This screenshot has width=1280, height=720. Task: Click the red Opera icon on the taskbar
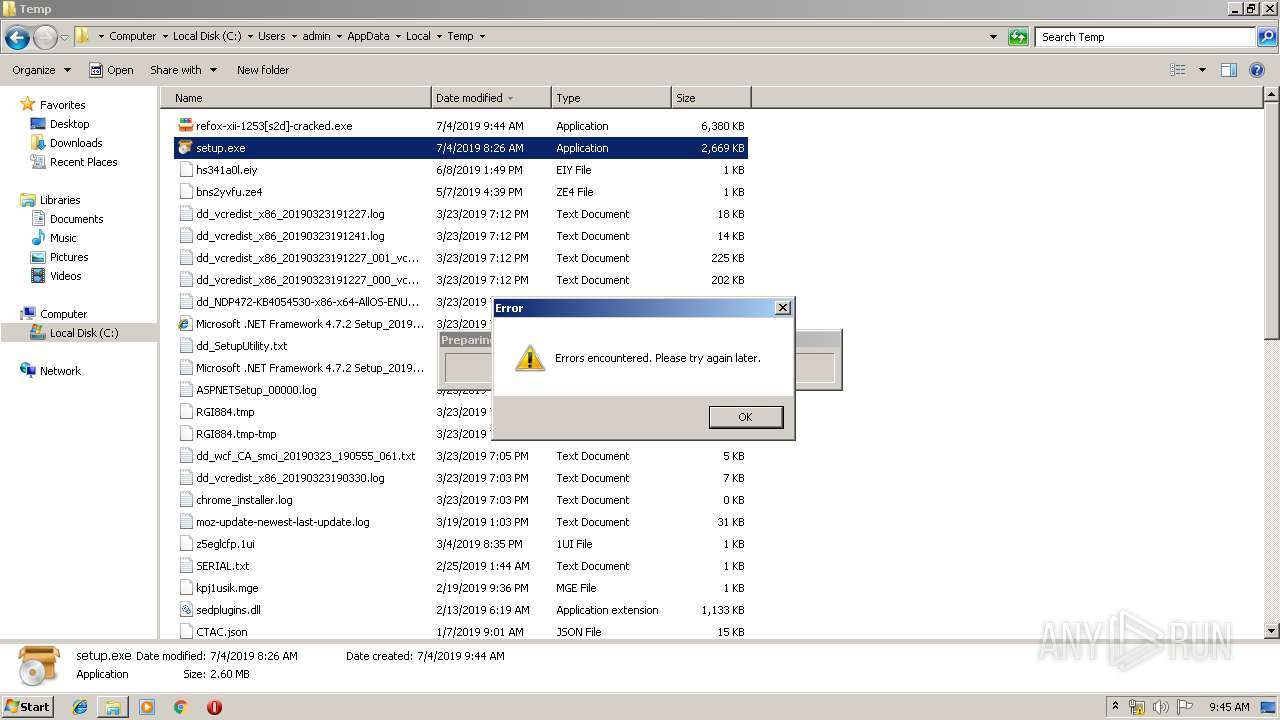coord(214,707)
